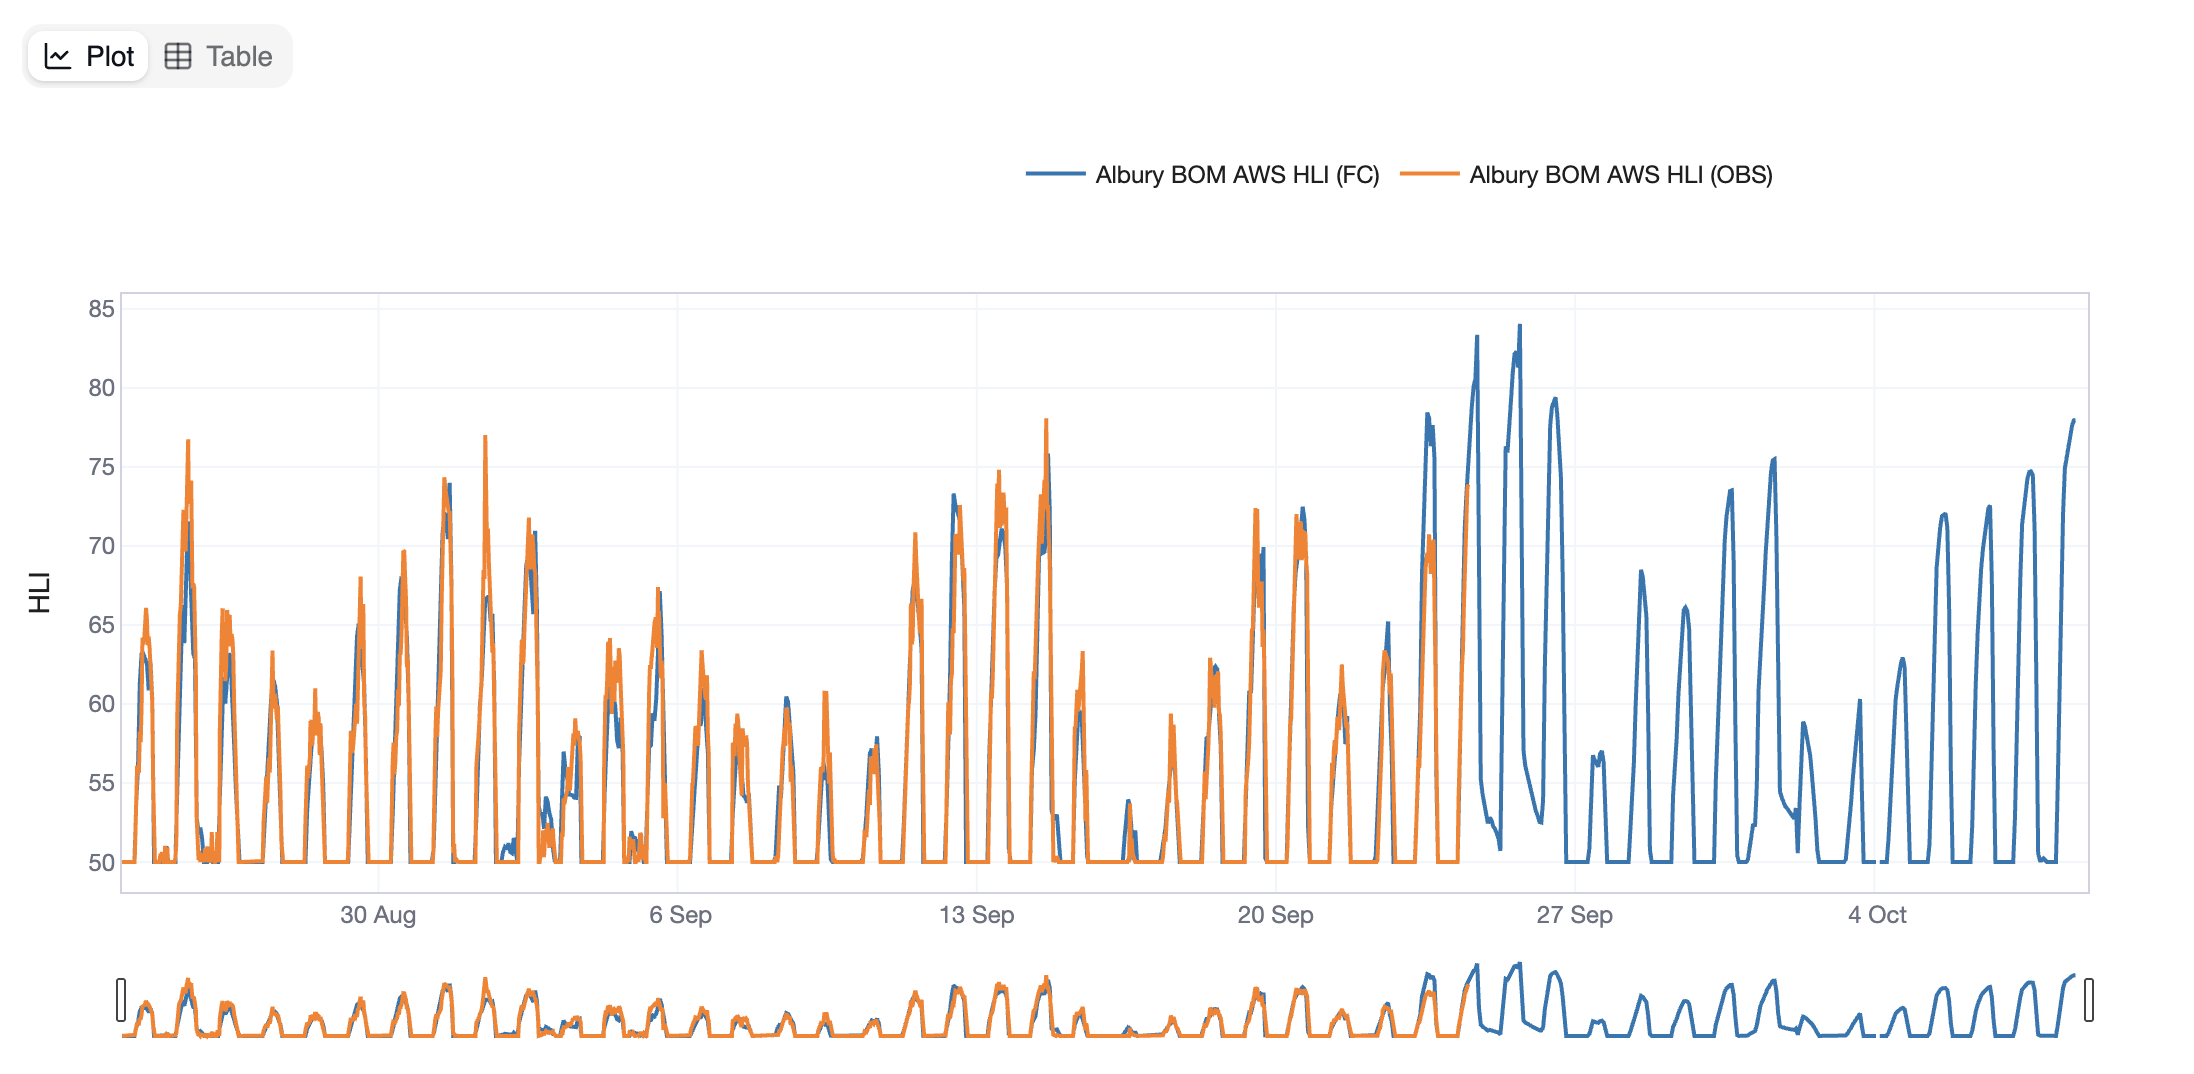Toggle Albury BOM AWS HLI (FC) legend entry
Image resolution: width=2194 pixels, height=1074 pixels.
[1203, 175]
